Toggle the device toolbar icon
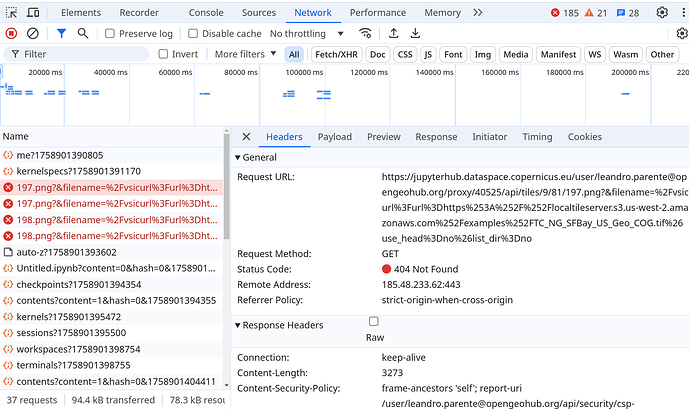This screenshot has width=689, height=409. (x=35, y=13)
